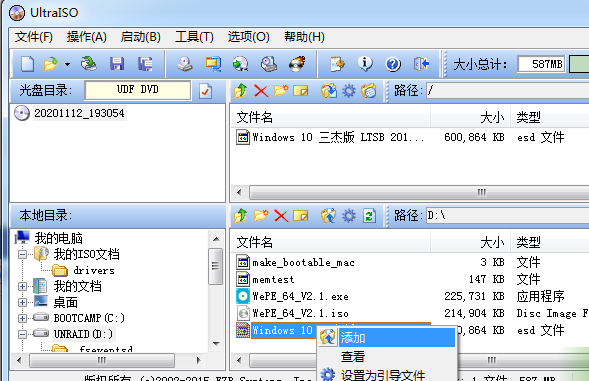Image resolution: width=589 pixels, height=381 pixels.
Task: Click the gear properties icon beside disc path
Action: coord(349,91)
